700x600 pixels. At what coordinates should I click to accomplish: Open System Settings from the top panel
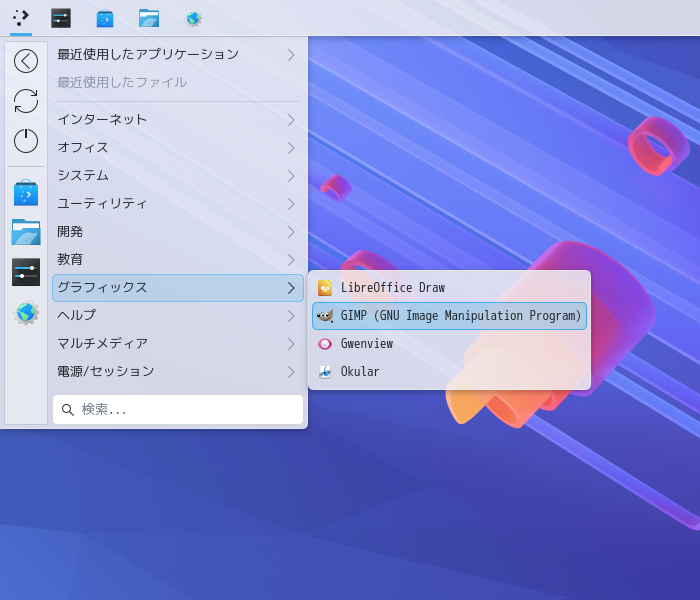tap(61, 18)
